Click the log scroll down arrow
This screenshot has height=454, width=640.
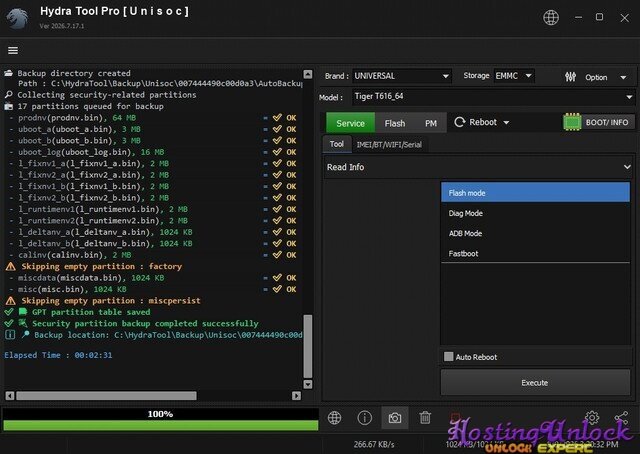point(308,384)
